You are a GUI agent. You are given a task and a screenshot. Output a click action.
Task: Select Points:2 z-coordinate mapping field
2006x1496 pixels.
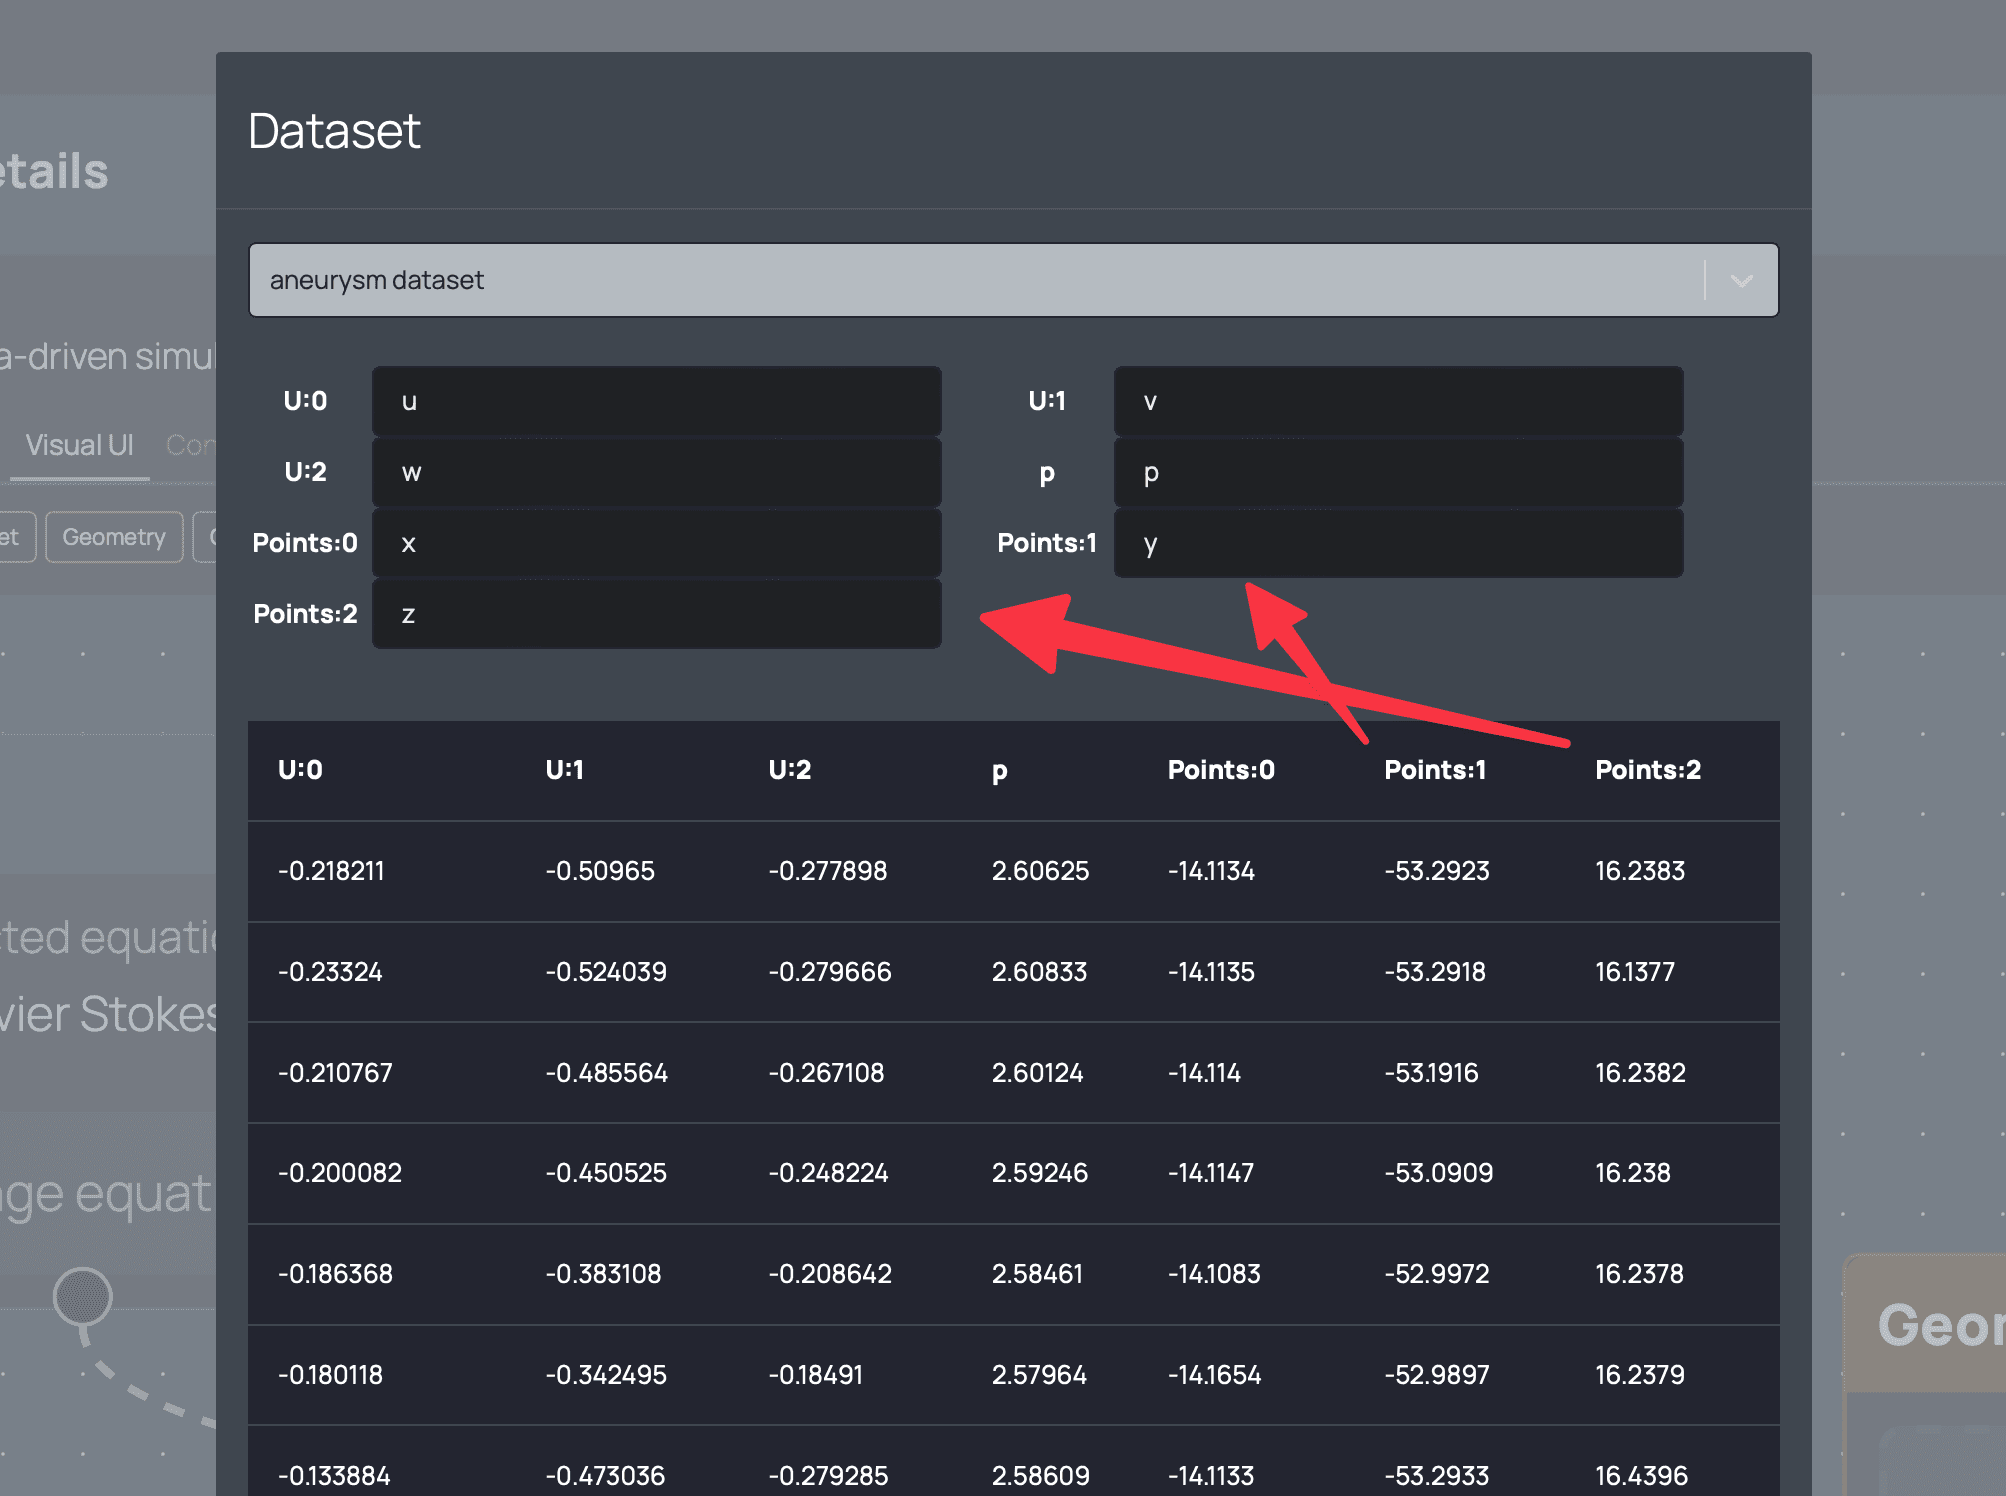click(657, 614)
